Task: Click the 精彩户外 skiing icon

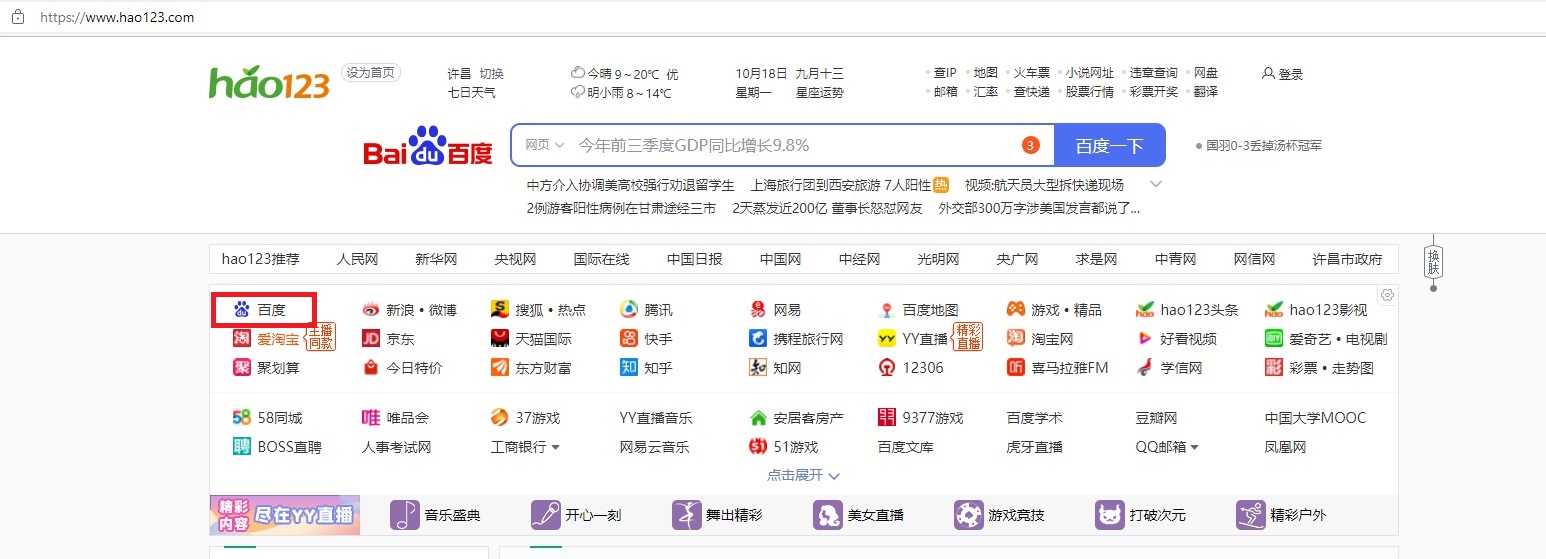Action: pos(1251,515)
